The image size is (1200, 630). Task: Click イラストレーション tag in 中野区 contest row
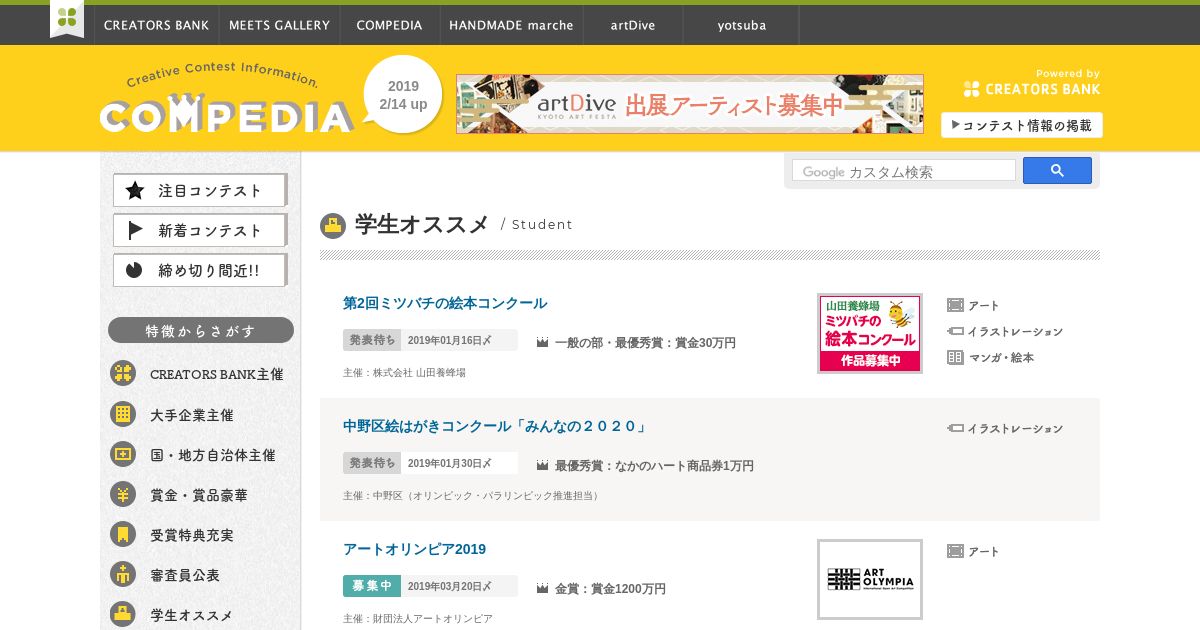(x=1005, y=428)
